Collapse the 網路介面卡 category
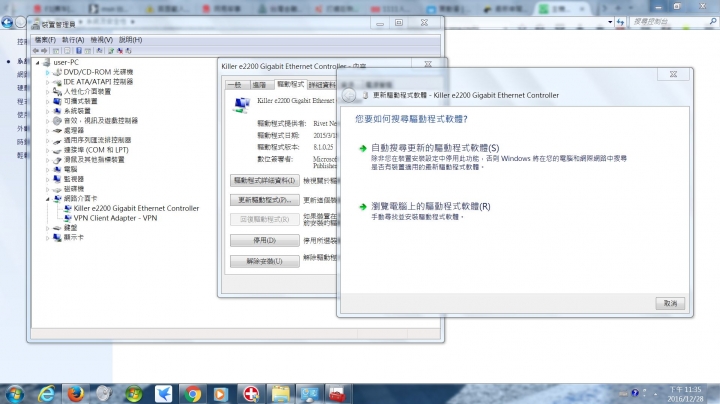Image resolution: width=720 pixels, height=404 pixels. click(47, 199)
